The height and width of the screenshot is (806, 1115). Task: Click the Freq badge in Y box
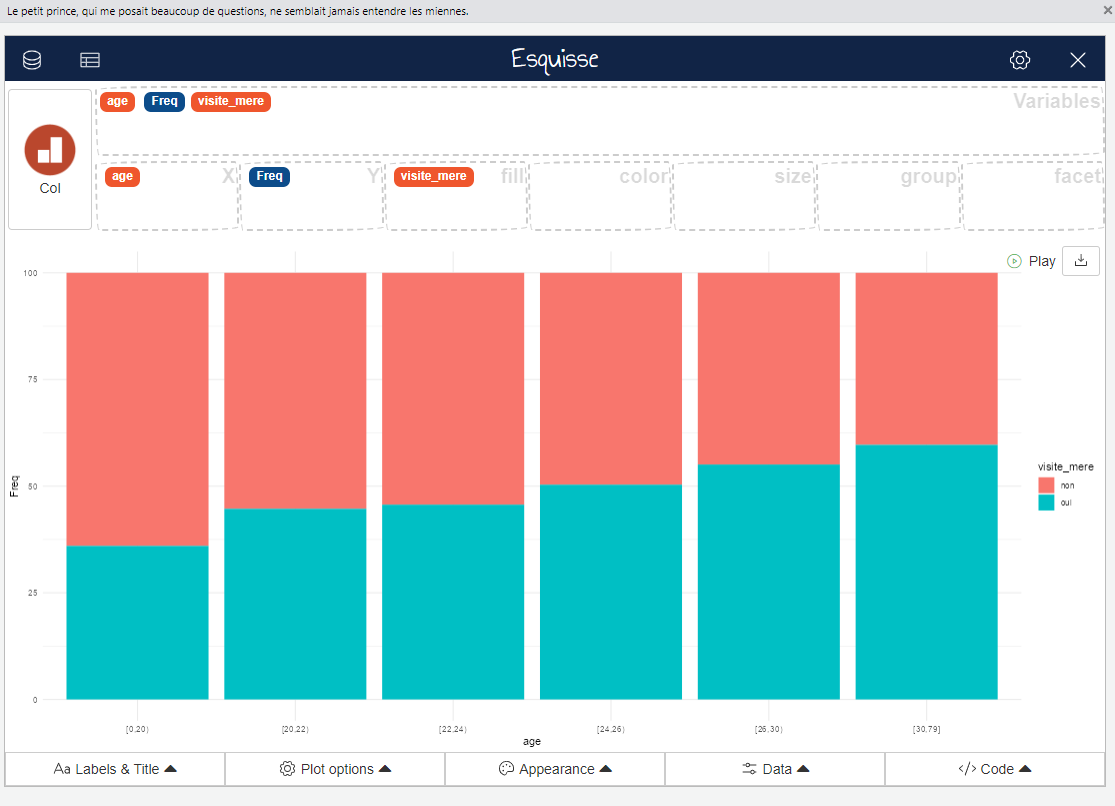click(269, 177)
